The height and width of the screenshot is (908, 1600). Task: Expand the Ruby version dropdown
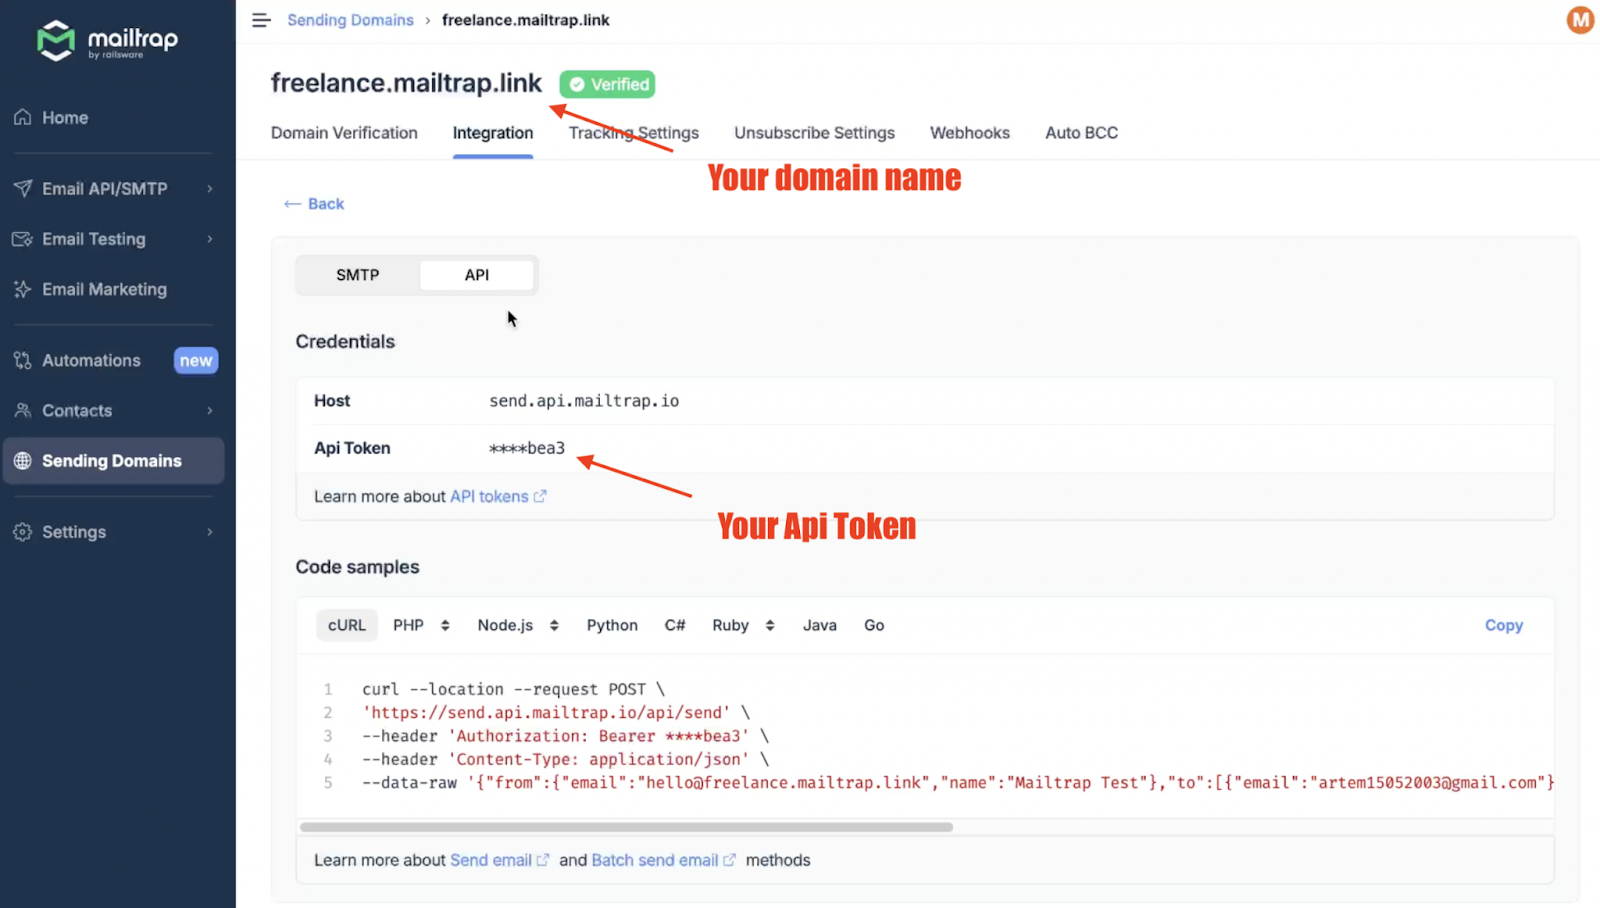click(768, 624)
